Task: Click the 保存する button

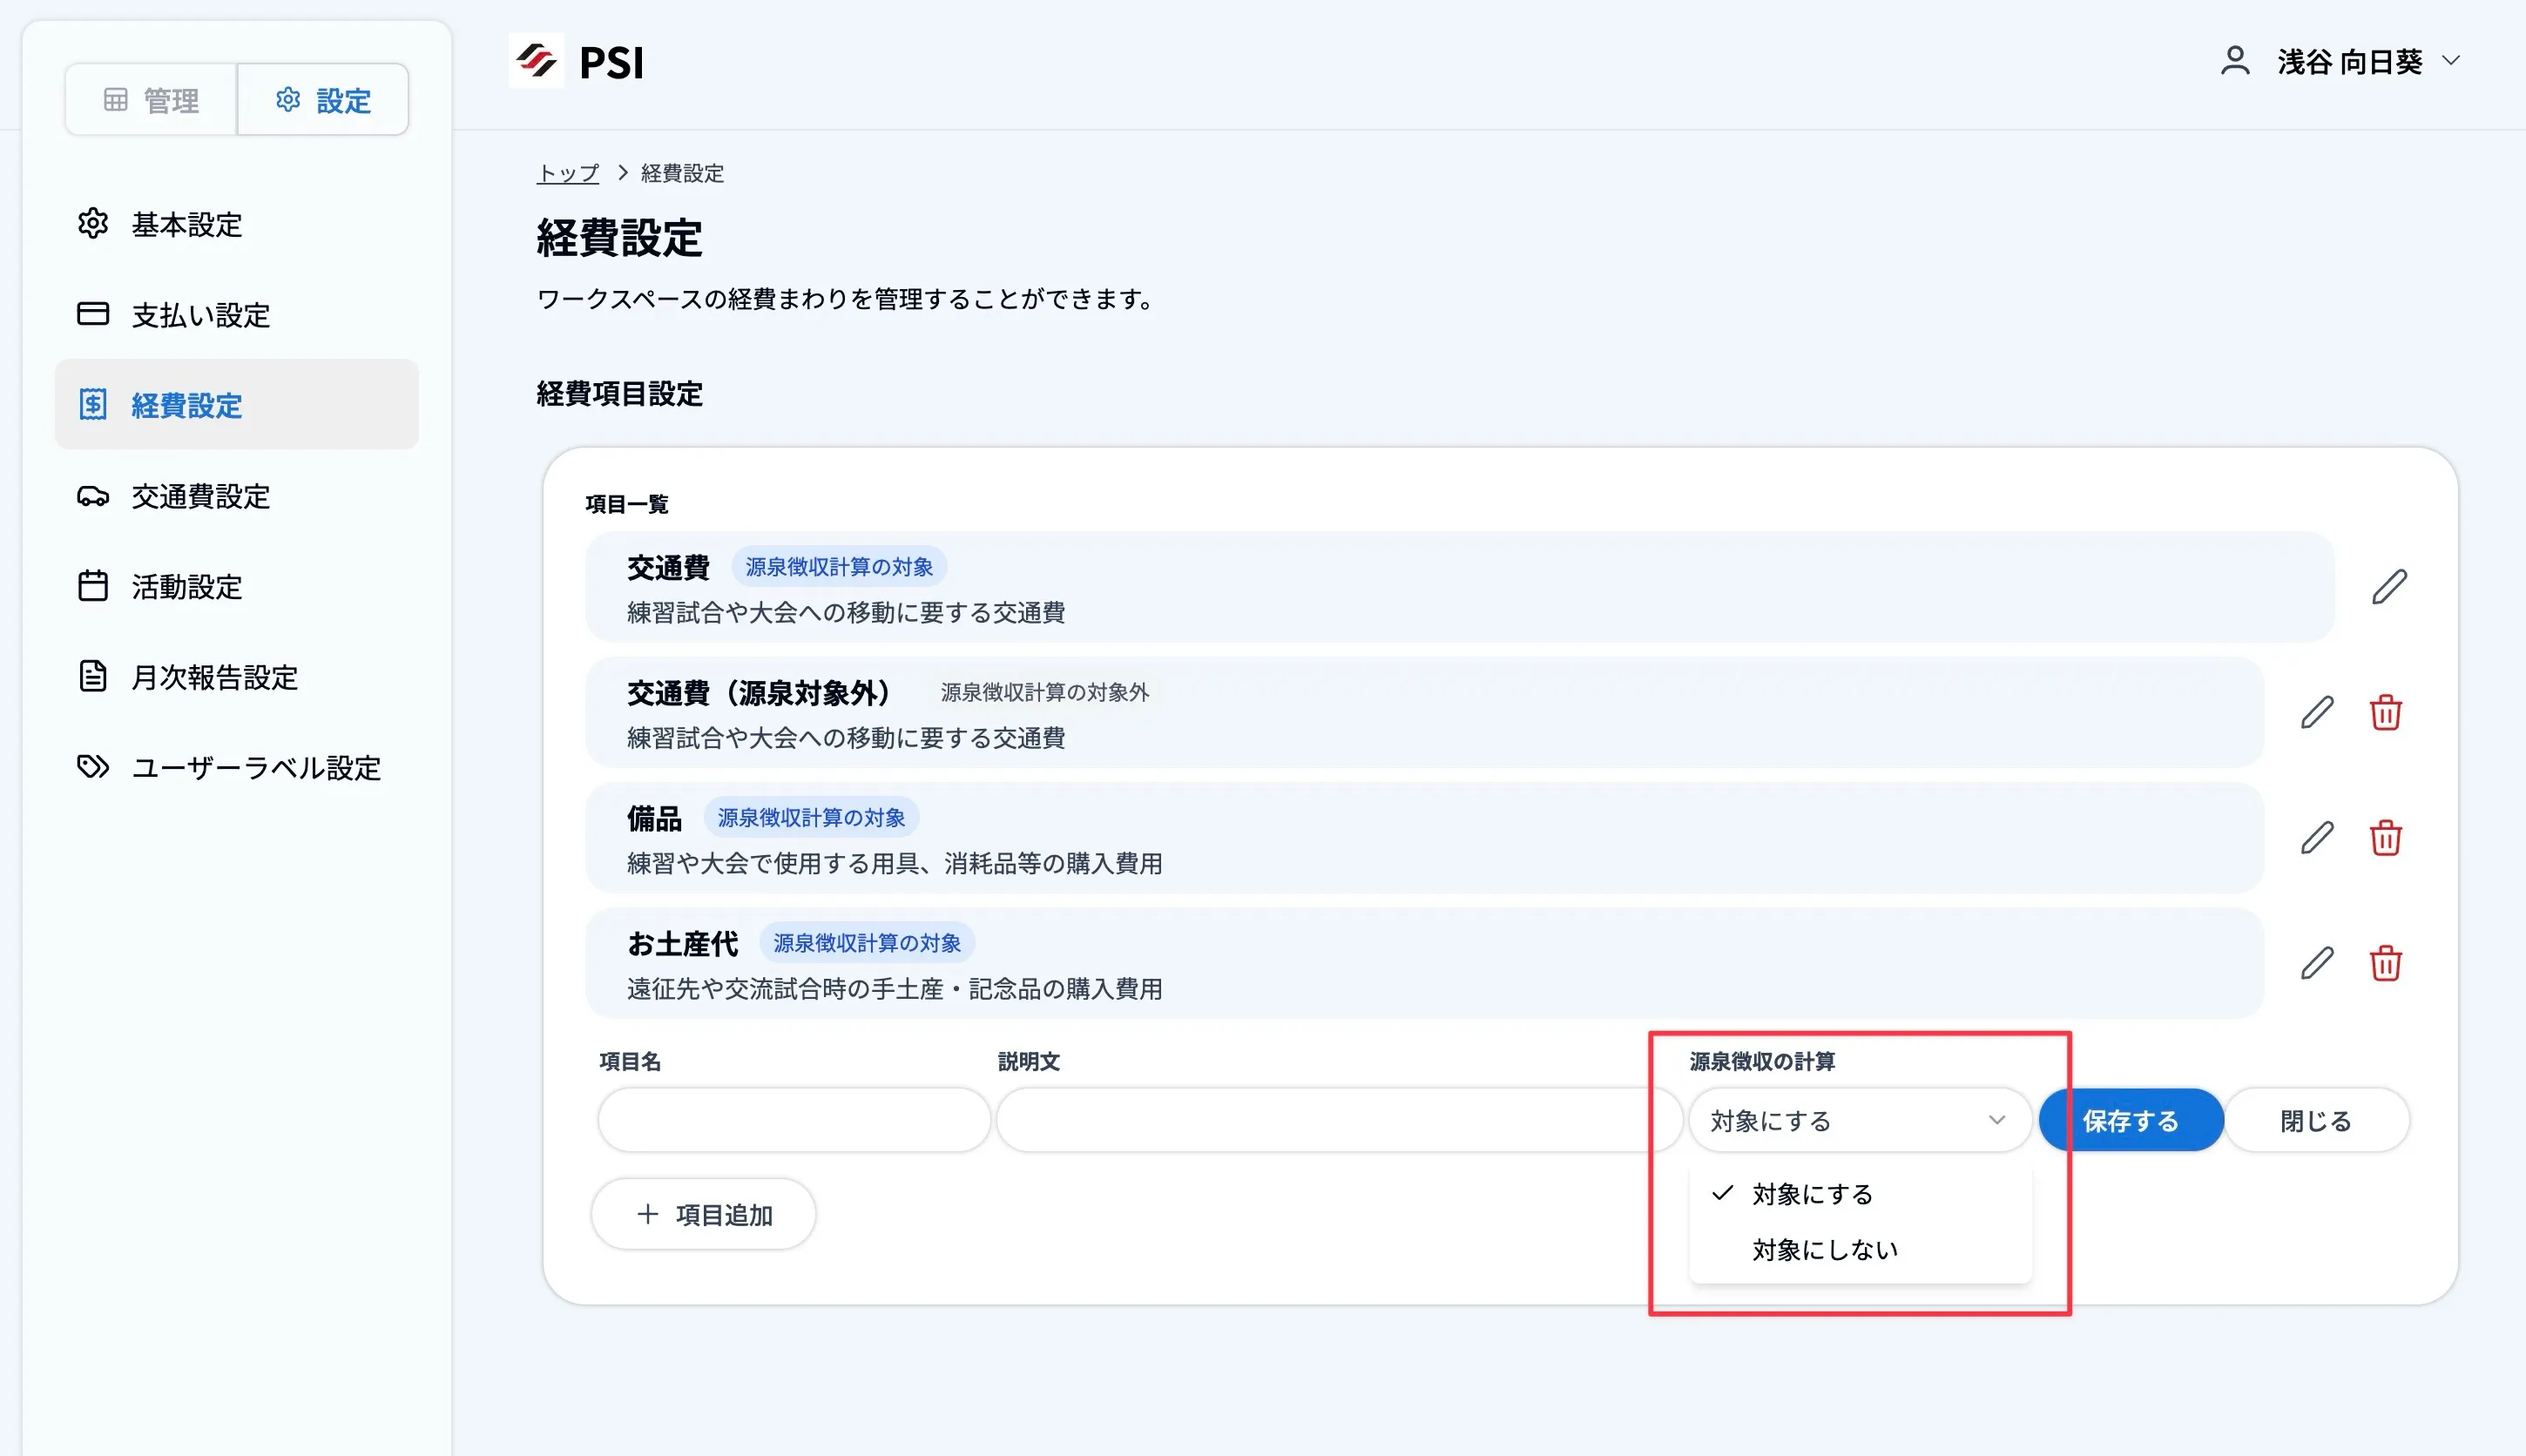Action: coord(2131,1120)
